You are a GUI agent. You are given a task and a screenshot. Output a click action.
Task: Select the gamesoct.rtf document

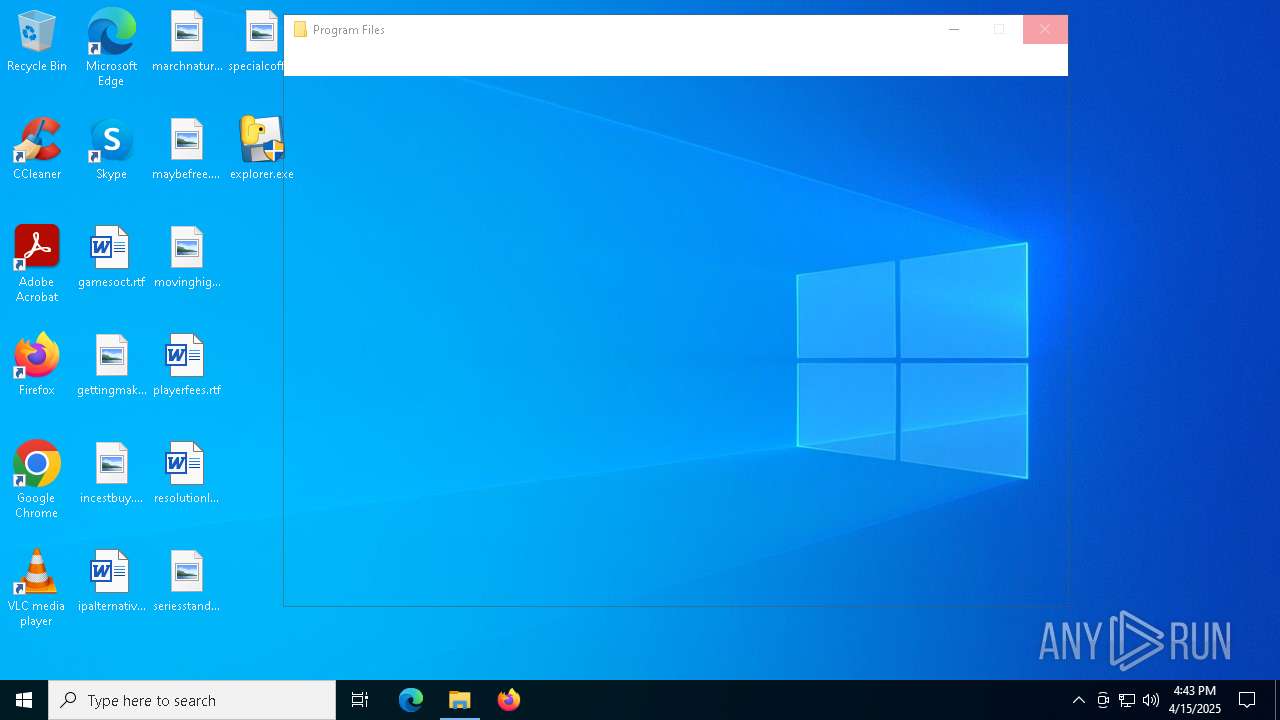pos(111,257)
